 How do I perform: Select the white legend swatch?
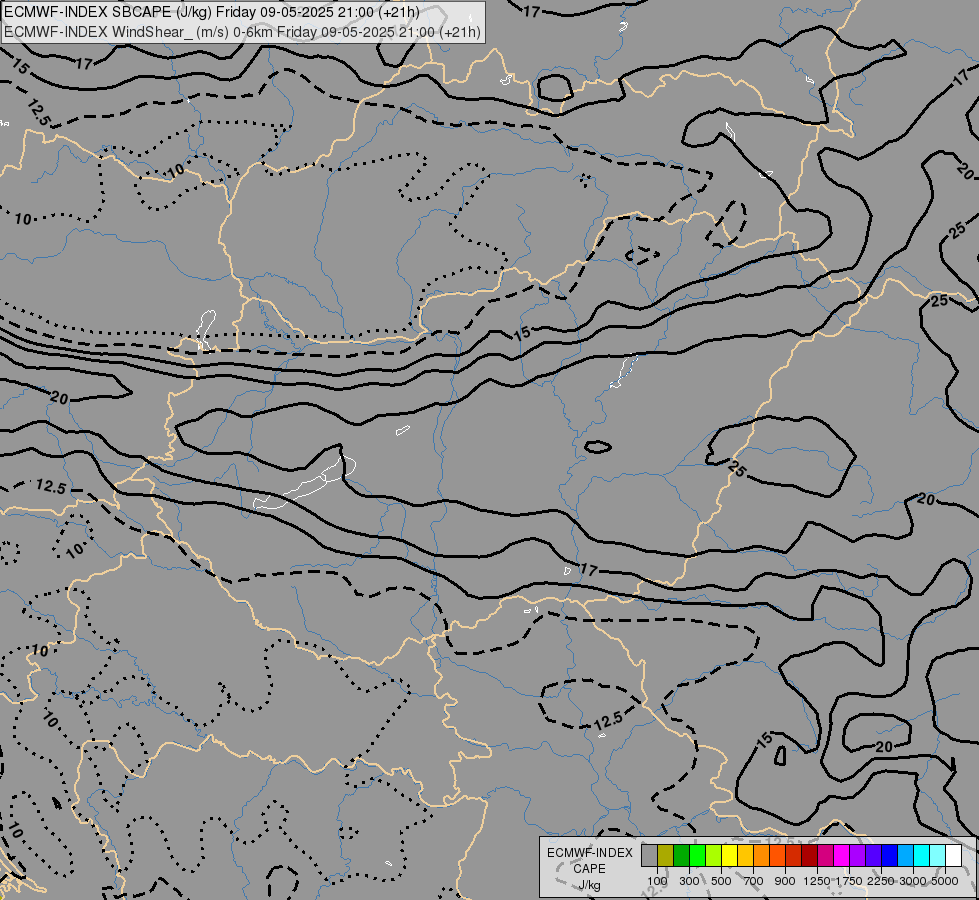coord(953,855)
